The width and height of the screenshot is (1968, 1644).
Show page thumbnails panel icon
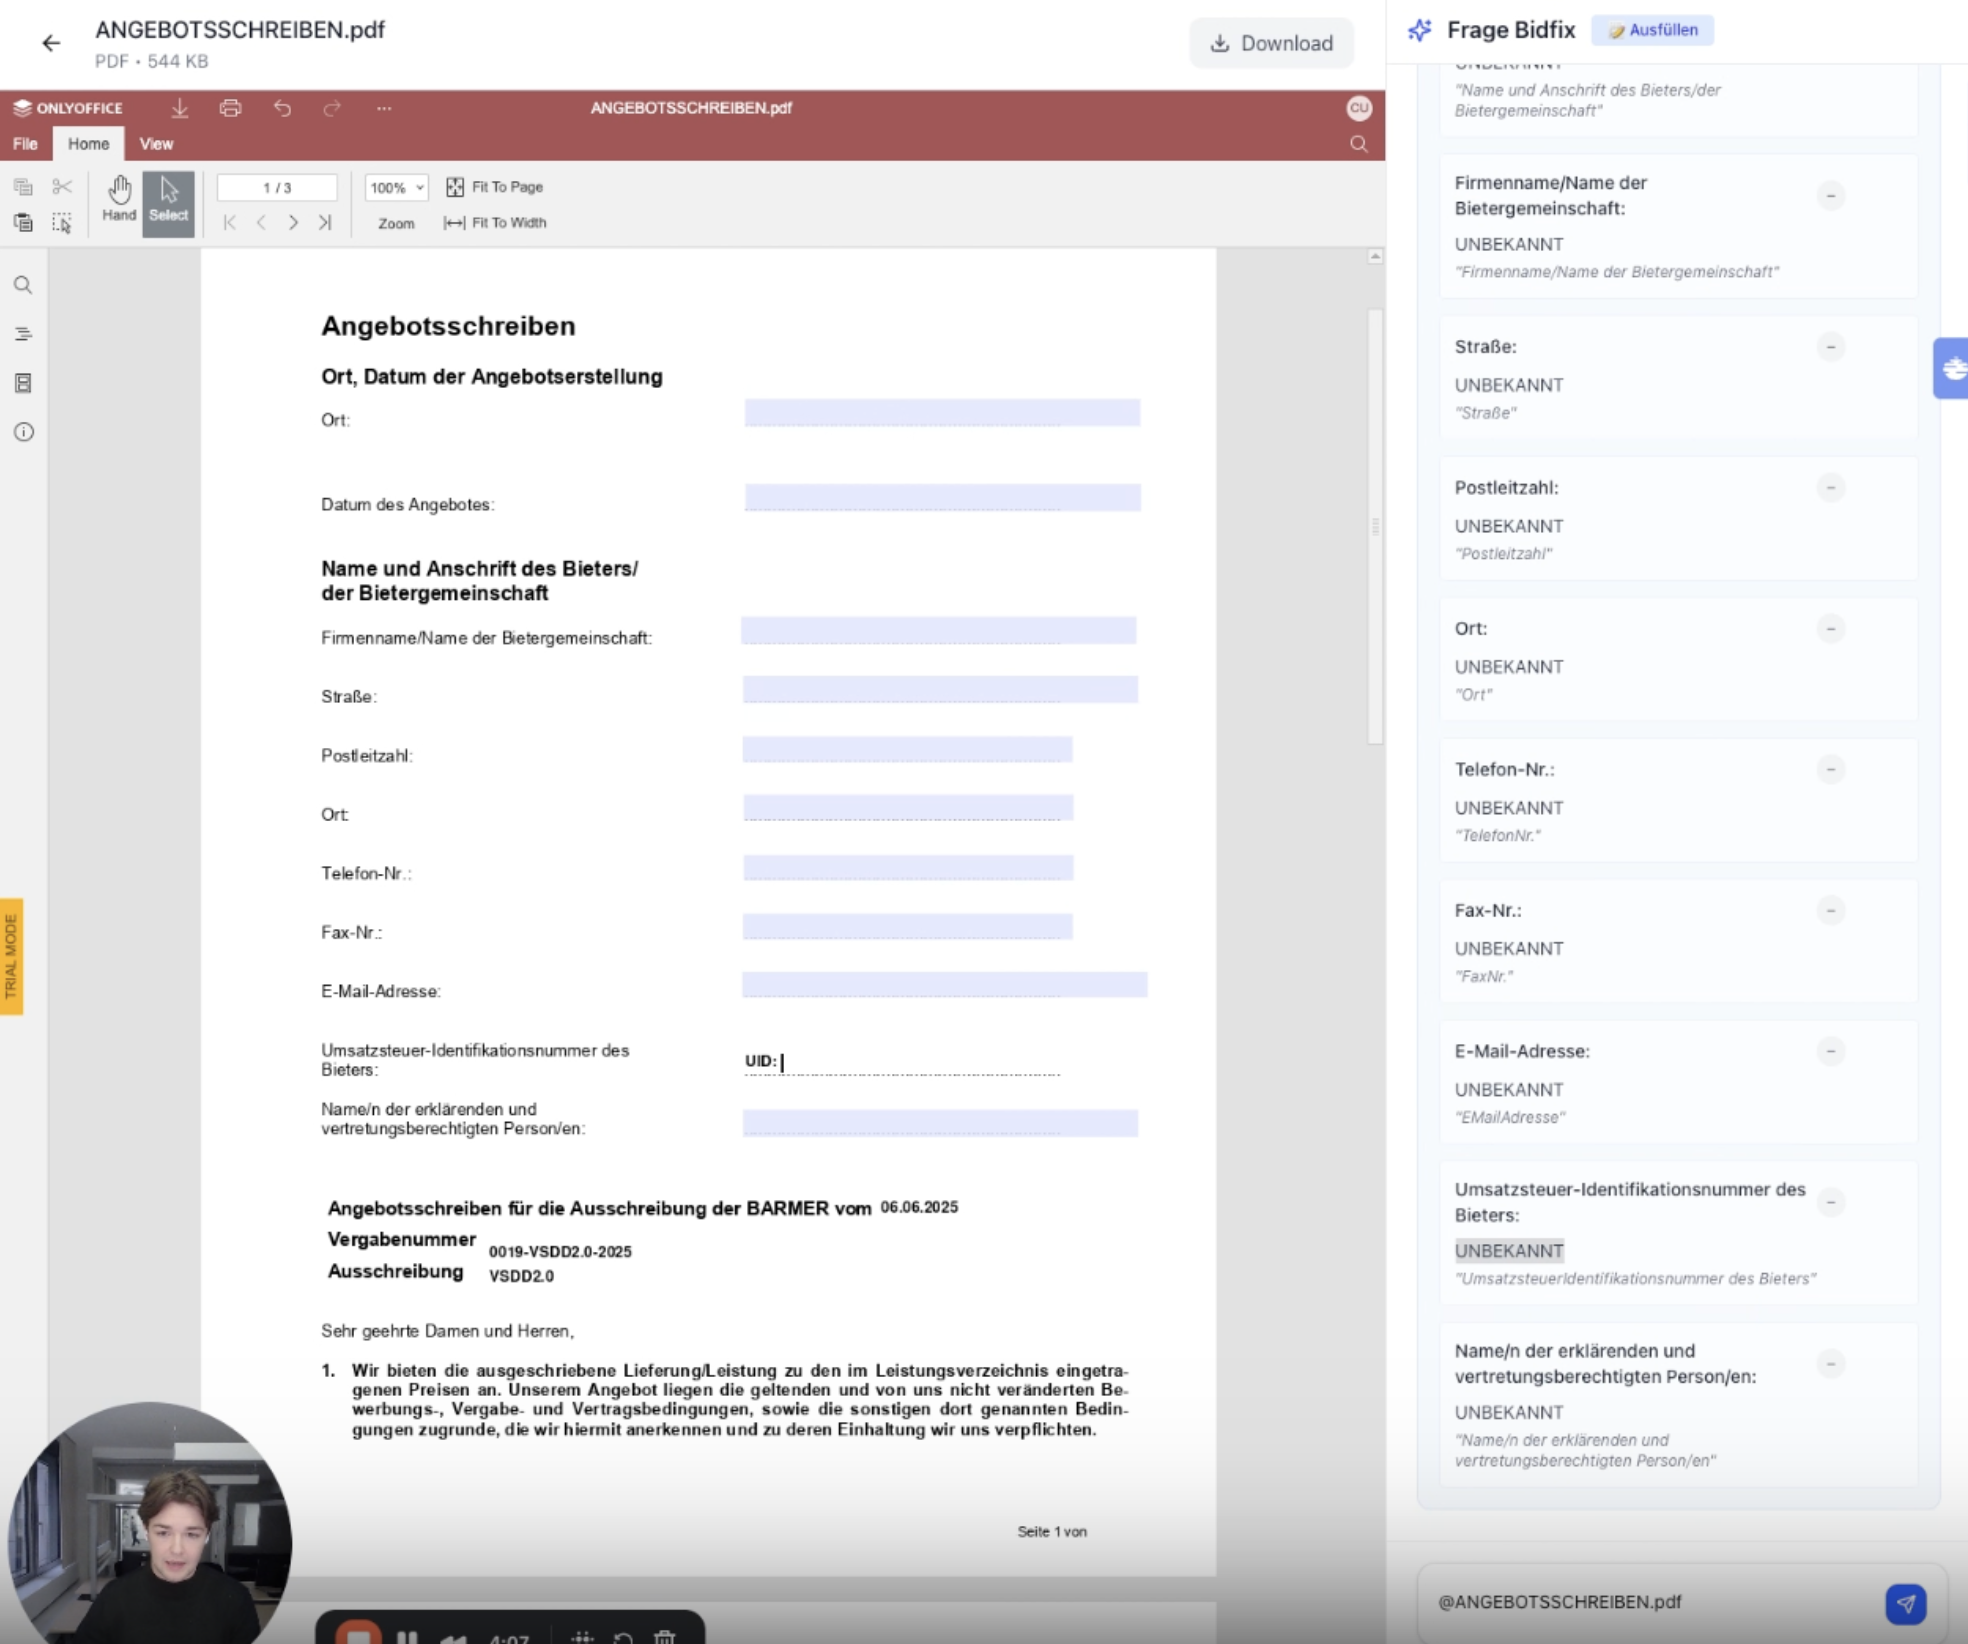23,383
